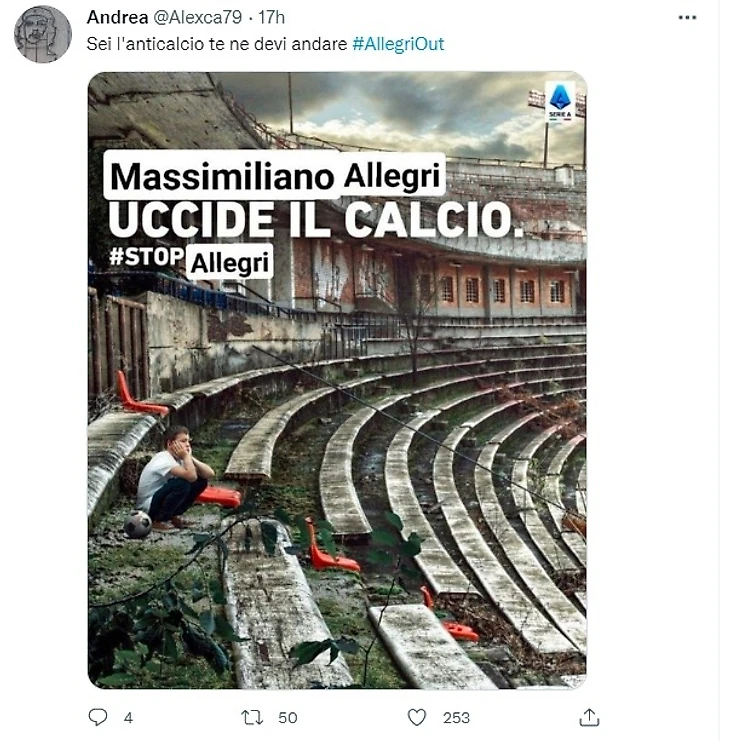
Task: Retweet the post using the arrows icon
Action: (x=252, y=717)
